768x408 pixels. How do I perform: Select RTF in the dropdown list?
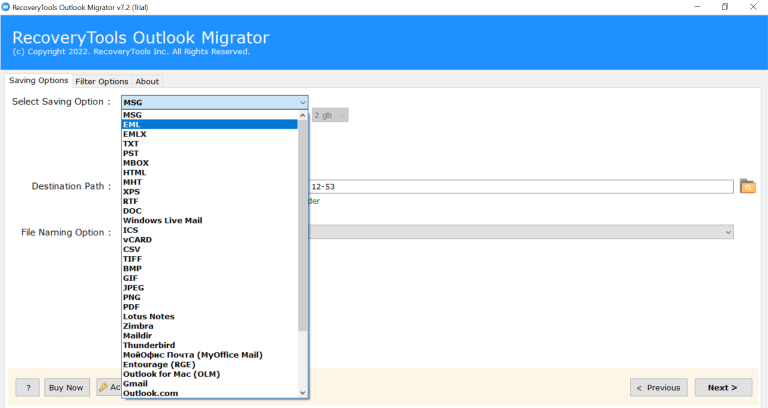210,201
